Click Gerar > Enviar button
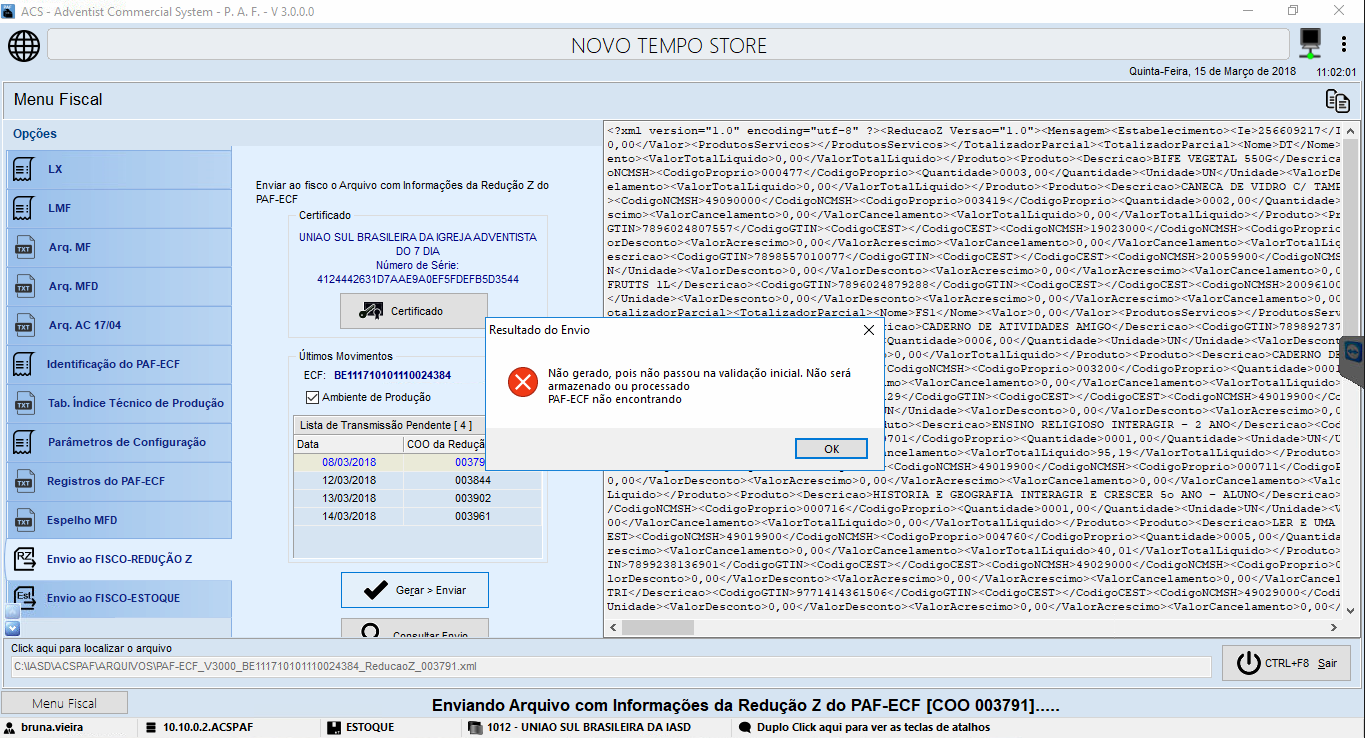1365x738 pixels. point(414,590)
